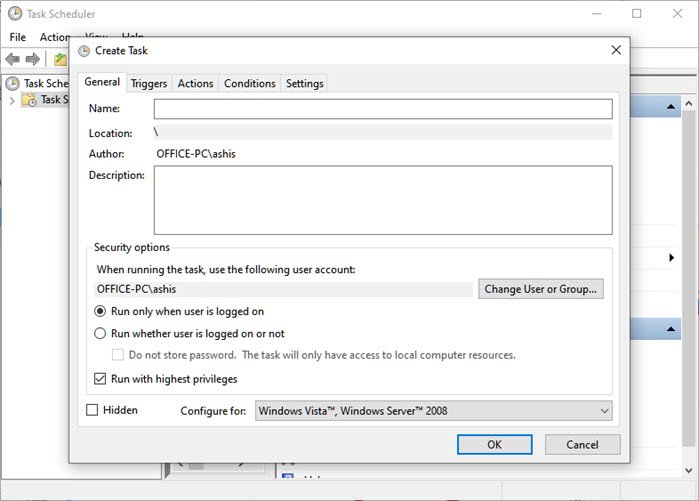The height and width of the screenshot is (501, 699).
Task: Select Run whether user is logged on or not
Action: point(100,334)
